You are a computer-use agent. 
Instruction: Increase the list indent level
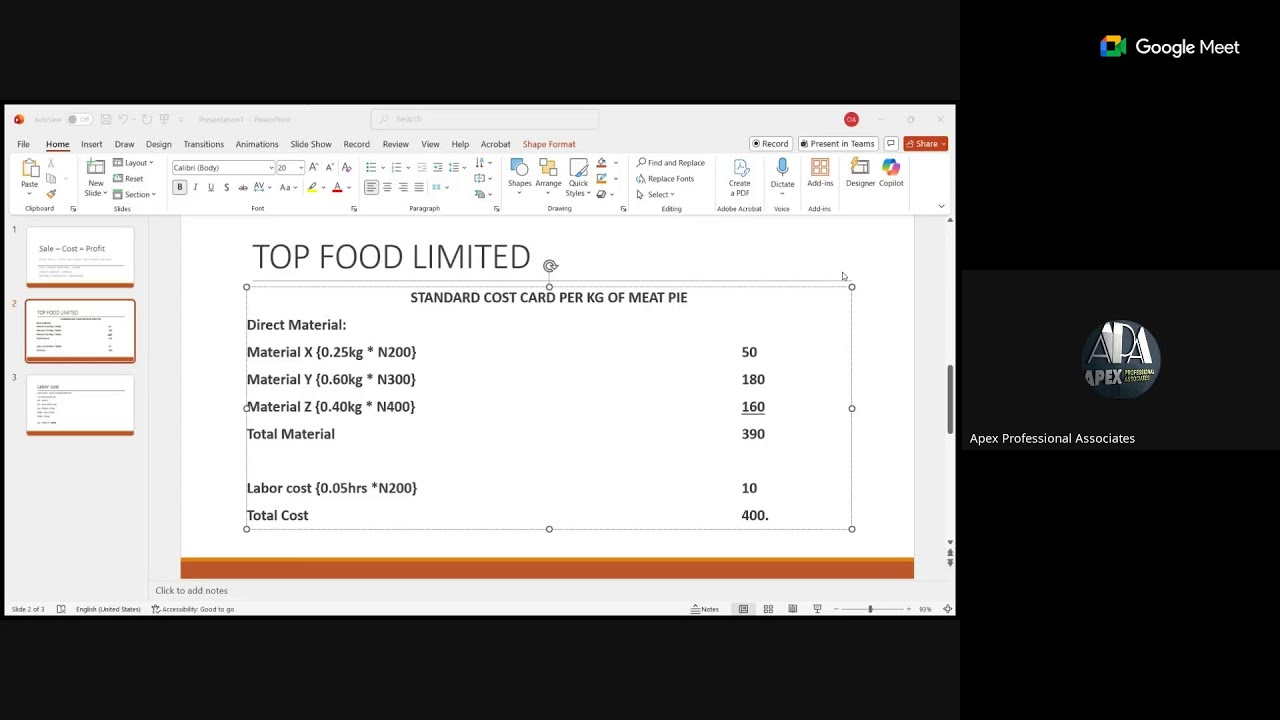(437, 167)
